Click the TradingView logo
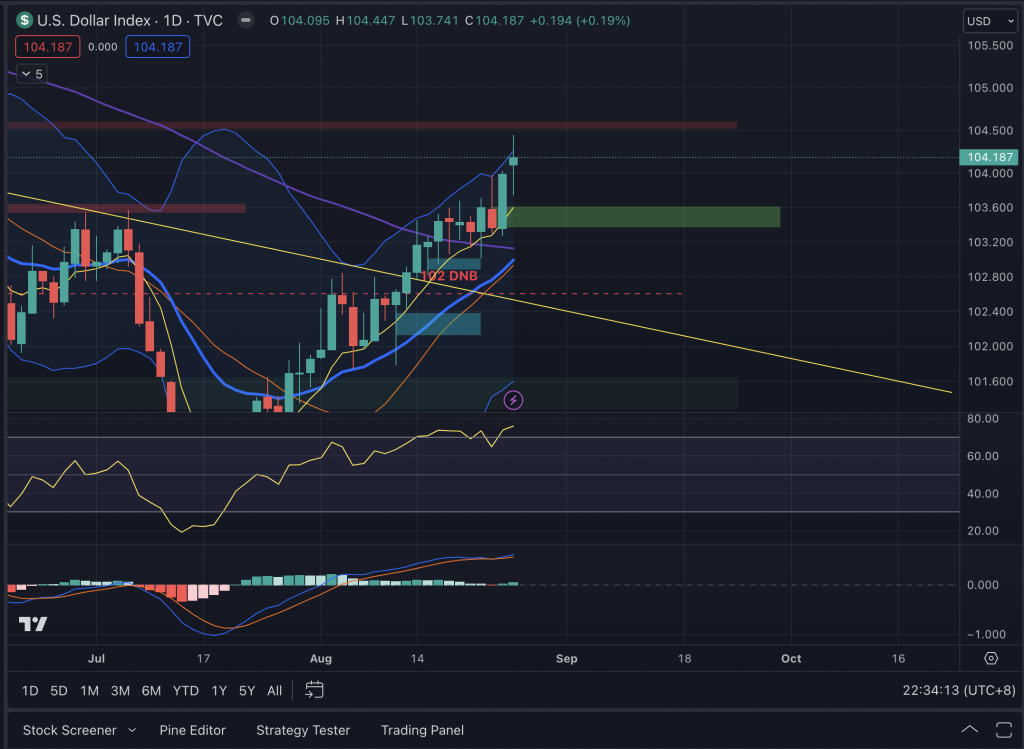The height and width of the screenshot is (749, 1024). pos(33,624)
